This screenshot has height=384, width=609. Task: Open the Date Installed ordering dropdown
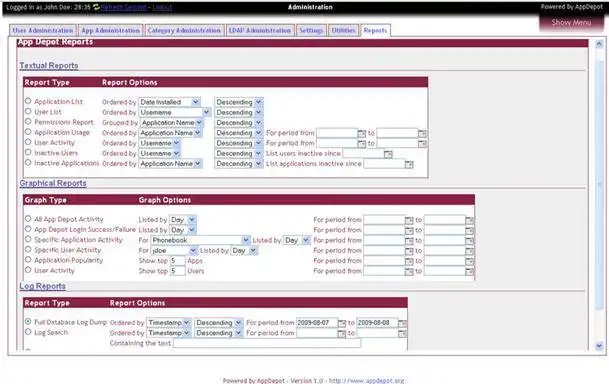[x=169, y=102]
